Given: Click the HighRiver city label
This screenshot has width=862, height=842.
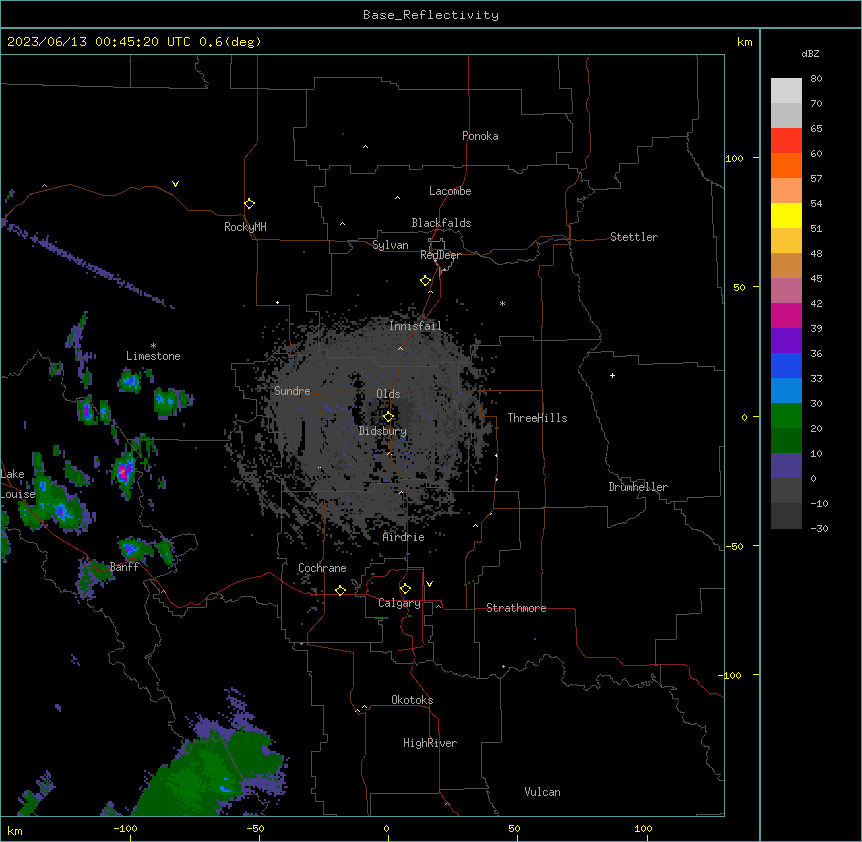Looking at the screenshot, I should (429, 743).
